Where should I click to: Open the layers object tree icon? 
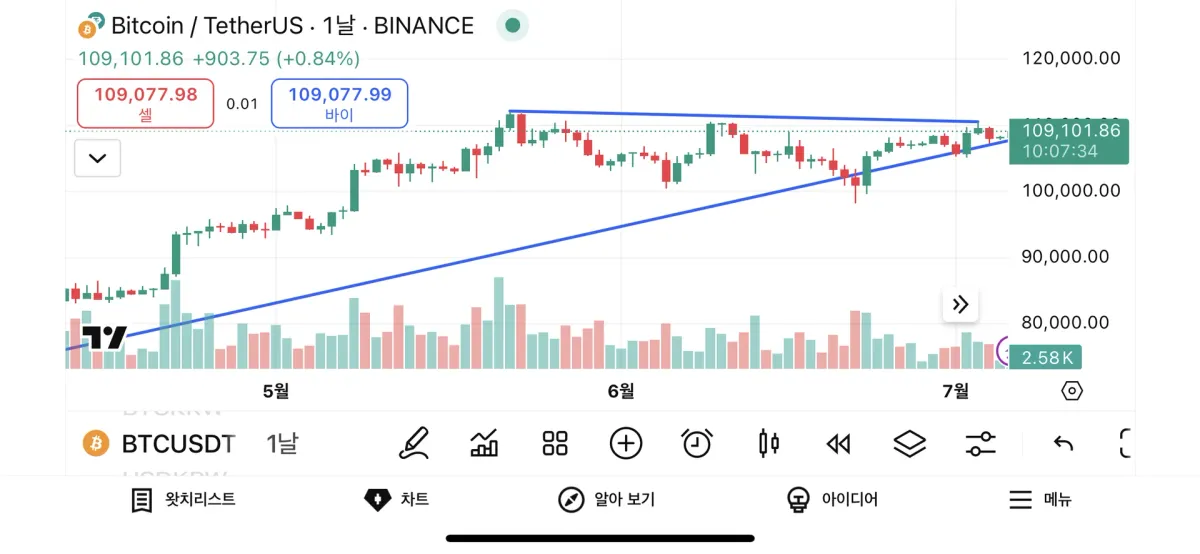(x=909, y=442)
